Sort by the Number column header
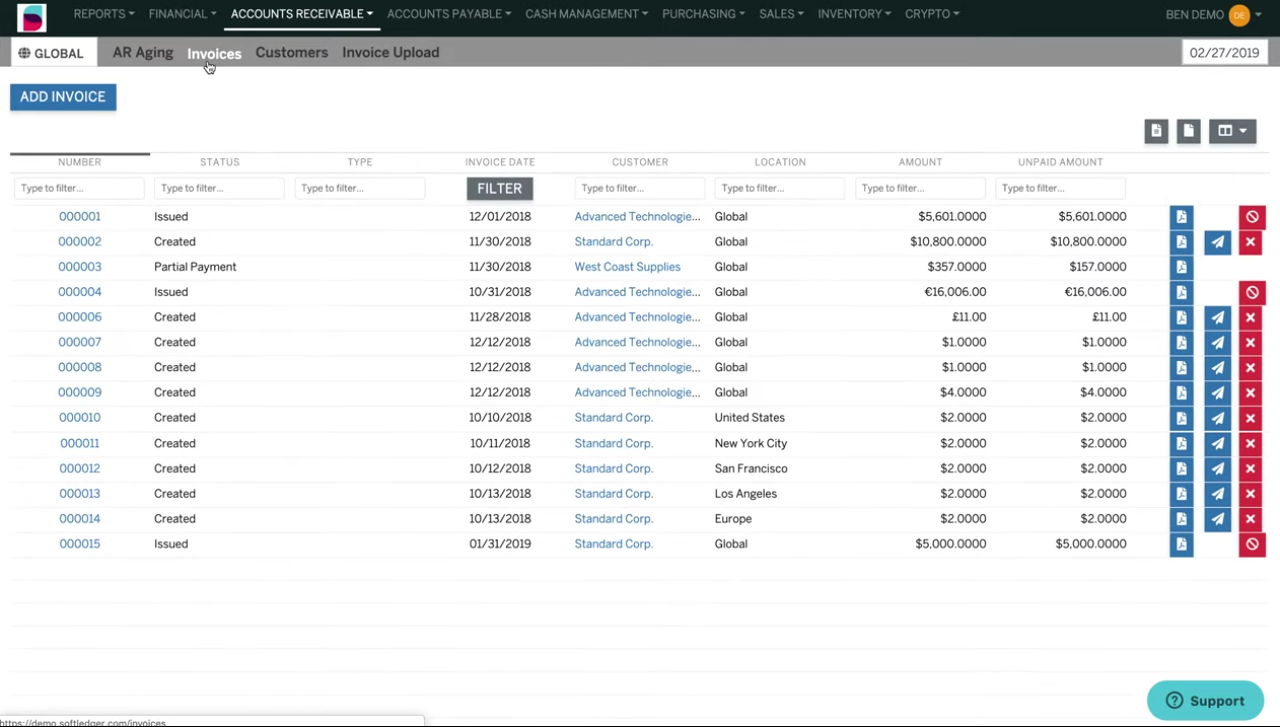Screen dimensions: 1280x727 coord(79,162)
